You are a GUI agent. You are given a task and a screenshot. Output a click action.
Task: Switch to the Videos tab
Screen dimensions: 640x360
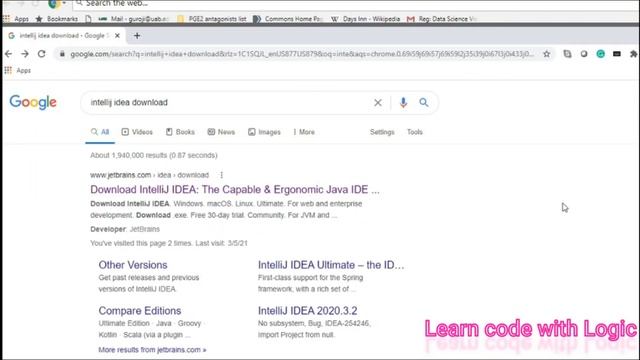[x=137, y=132]
